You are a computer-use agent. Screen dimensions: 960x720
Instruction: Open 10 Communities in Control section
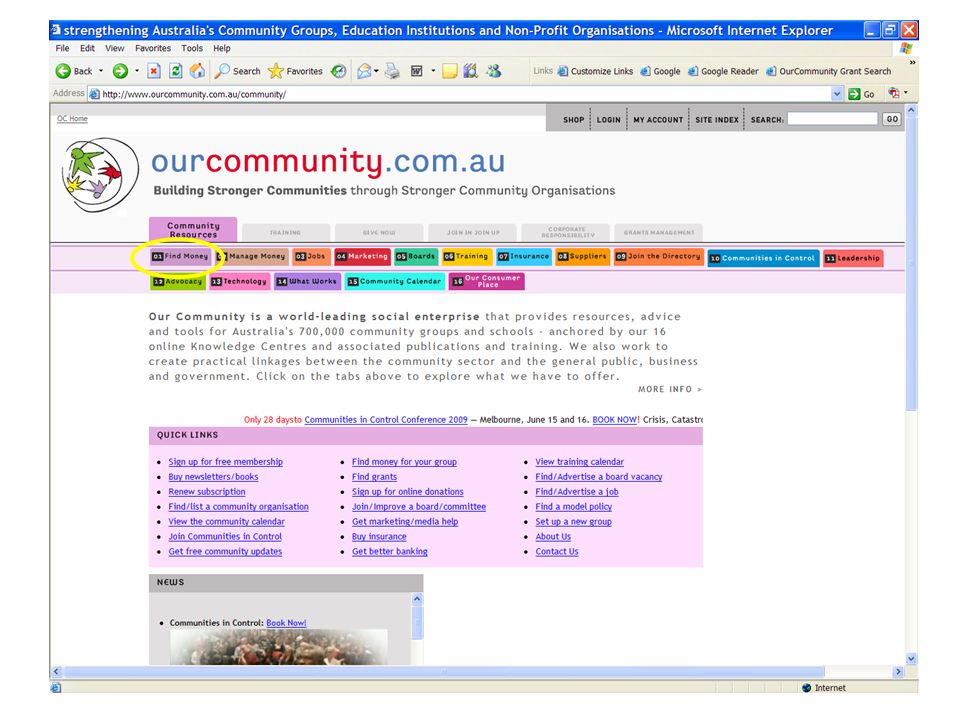point(763,258)
